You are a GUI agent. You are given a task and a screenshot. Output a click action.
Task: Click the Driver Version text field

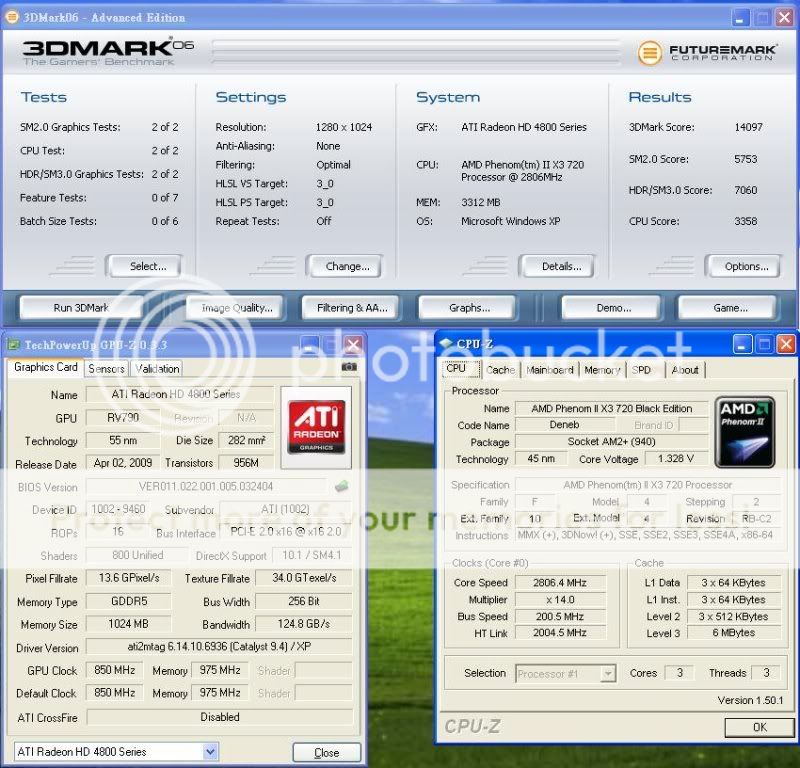point(219,648)
